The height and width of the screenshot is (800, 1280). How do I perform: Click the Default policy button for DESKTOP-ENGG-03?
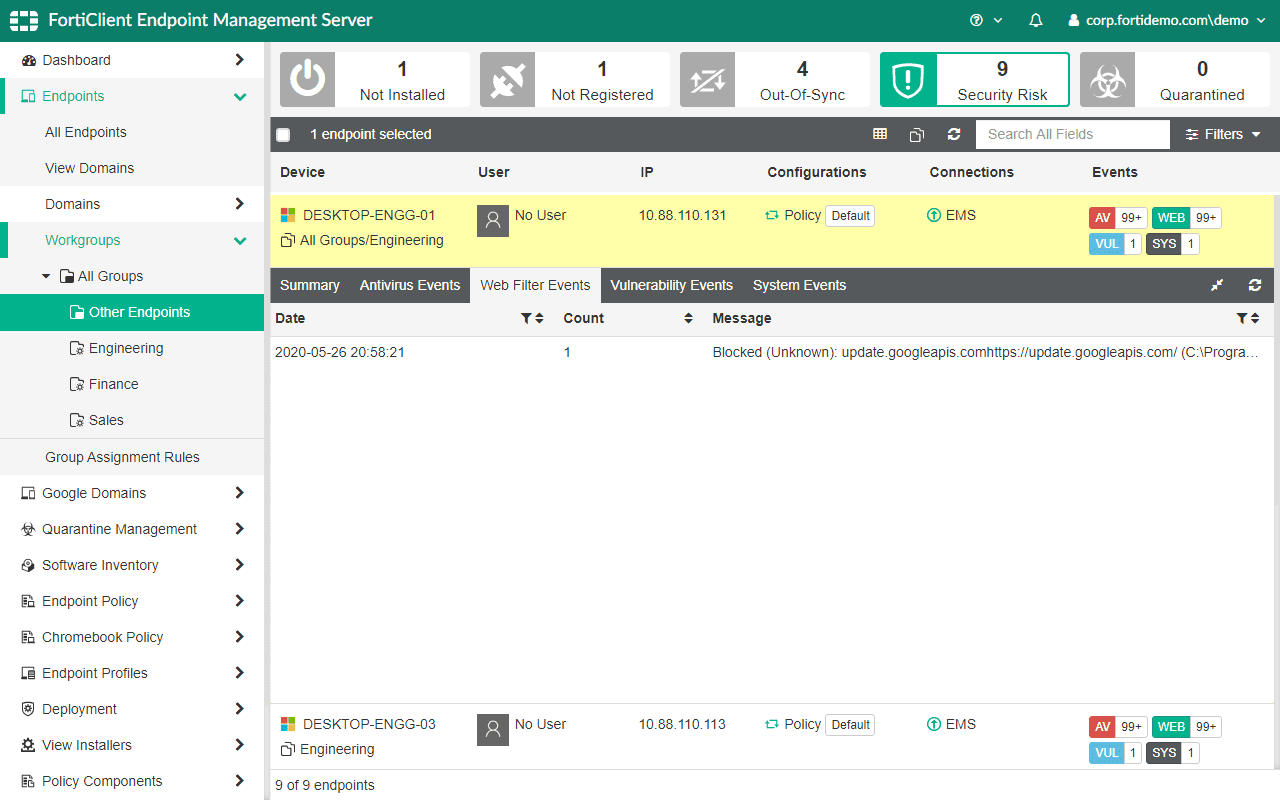tap(850, 725)
